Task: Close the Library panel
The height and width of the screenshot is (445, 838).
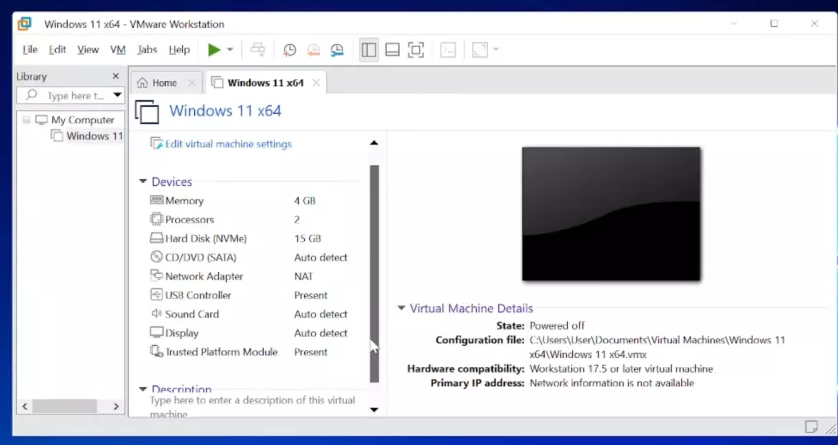Action: click(x=115, y=76)
